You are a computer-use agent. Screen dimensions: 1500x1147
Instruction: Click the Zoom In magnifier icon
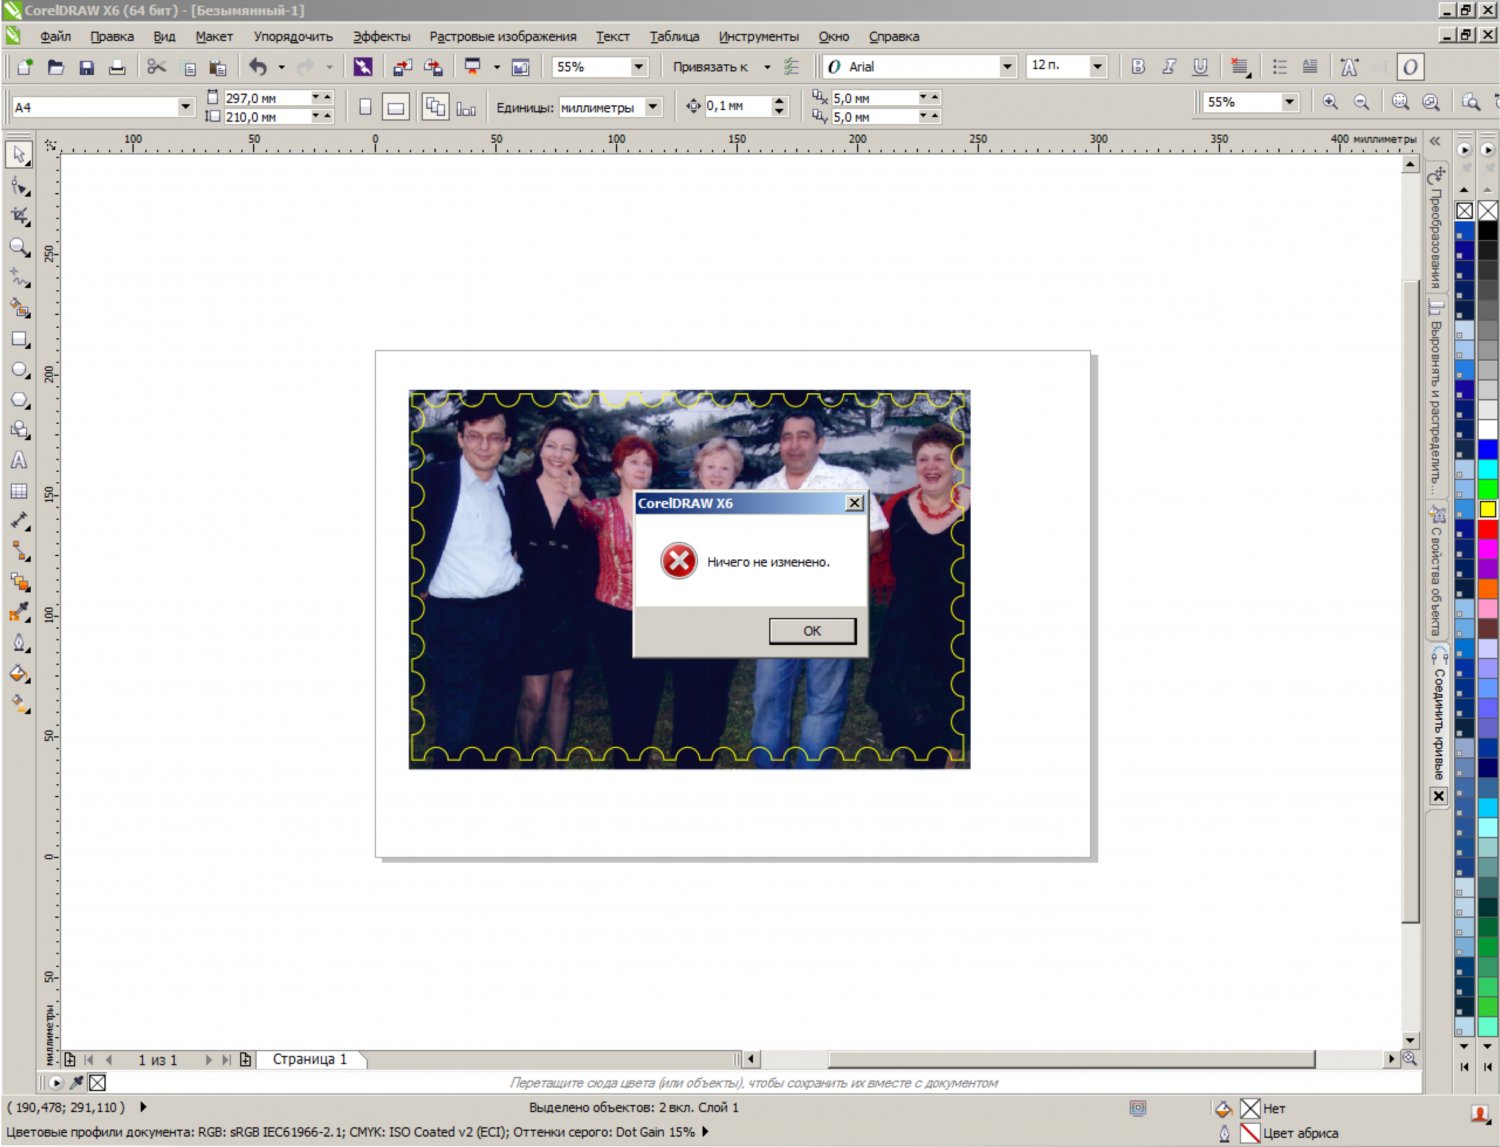tap(1330, 102)
